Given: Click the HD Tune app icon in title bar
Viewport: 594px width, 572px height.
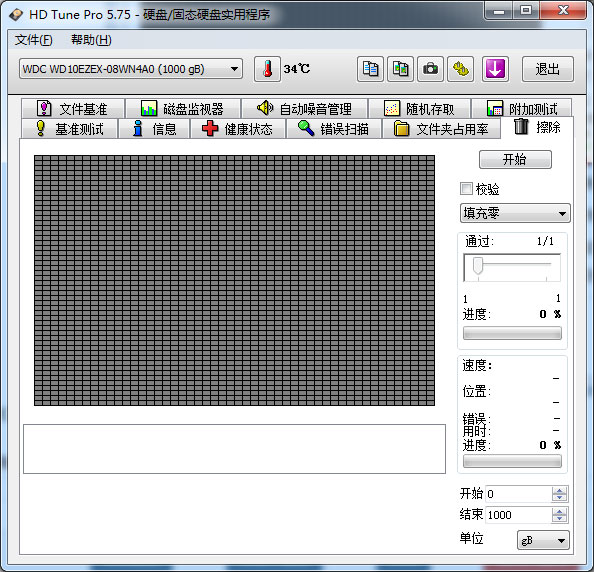Looking at the screenshot, I should pyautogui.click(x=16, y=14).
